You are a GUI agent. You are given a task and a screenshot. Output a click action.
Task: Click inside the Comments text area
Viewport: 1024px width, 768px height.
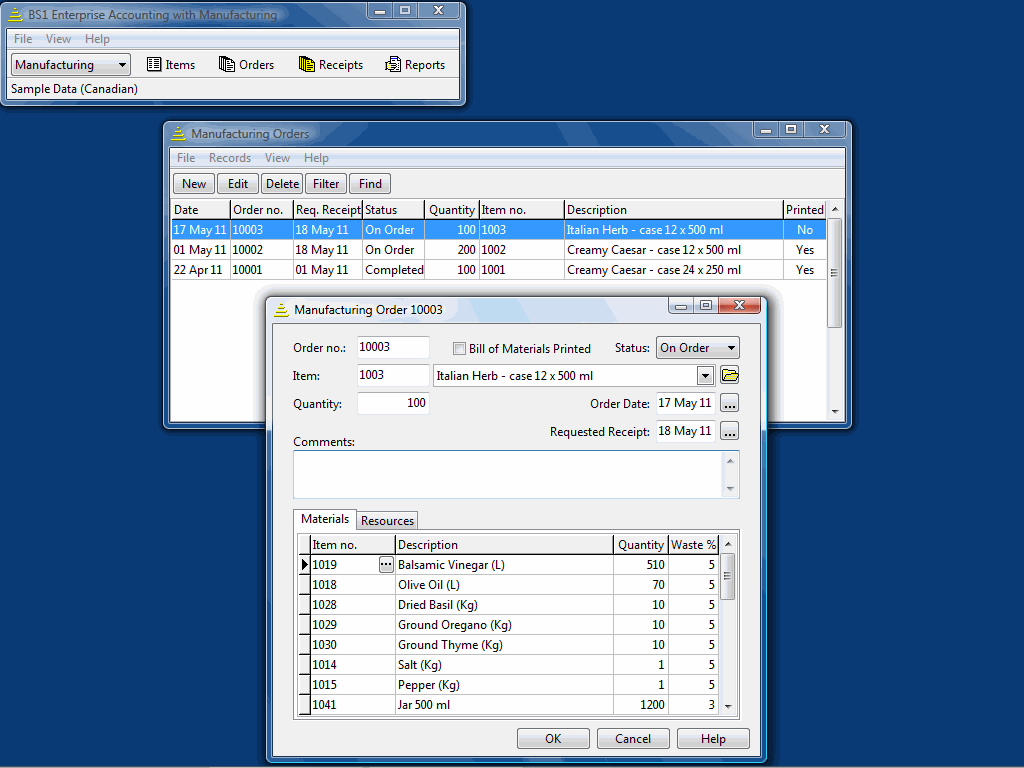[x=508, y=475]
